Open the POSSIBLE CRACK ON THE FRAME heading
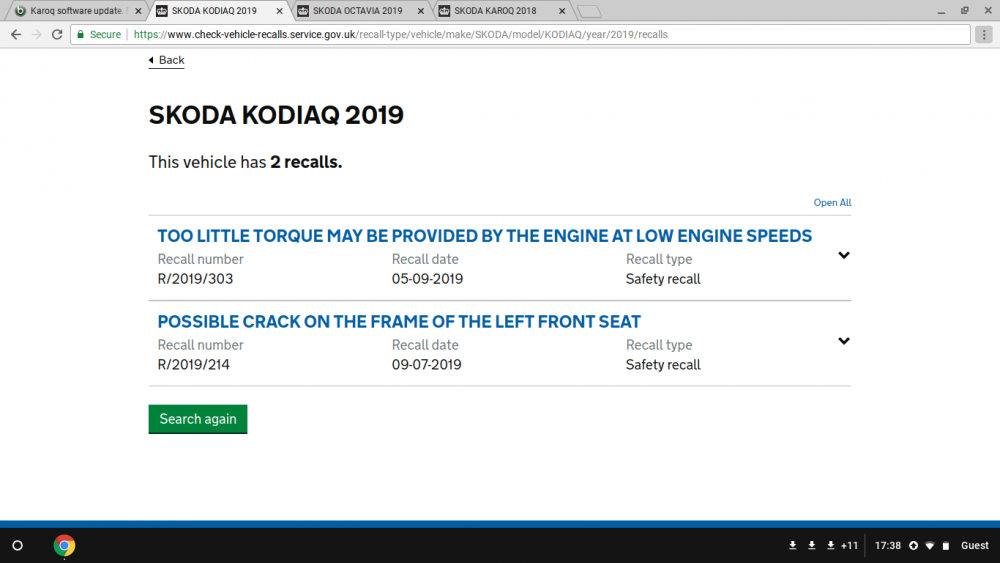This screenshot has height=563, width=1000. pos(399,322)
